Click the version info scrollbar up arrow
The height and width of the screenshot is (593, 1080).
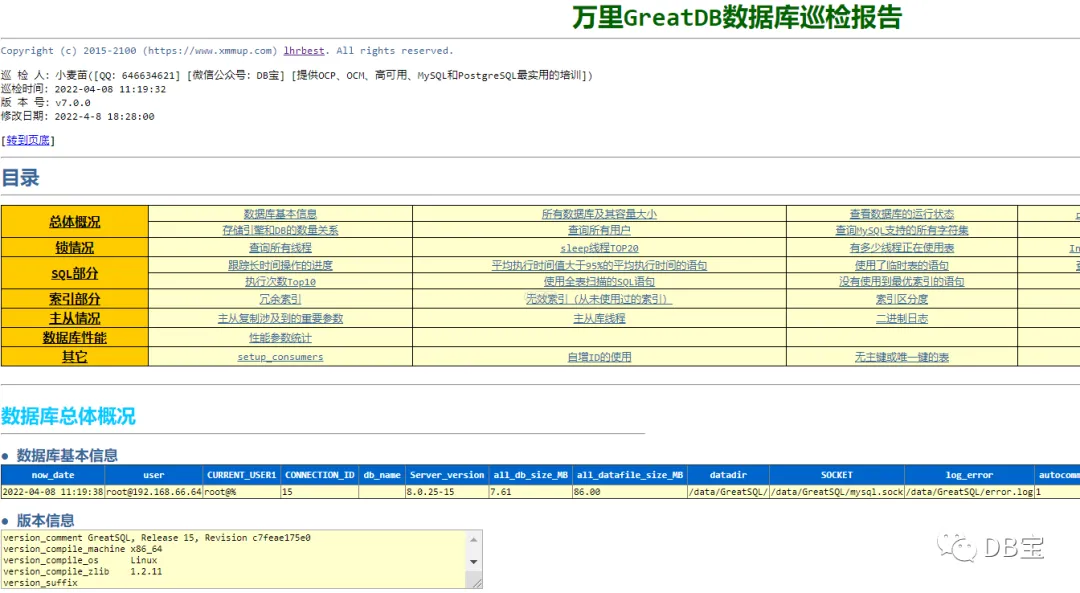click(x=474, y=539)
